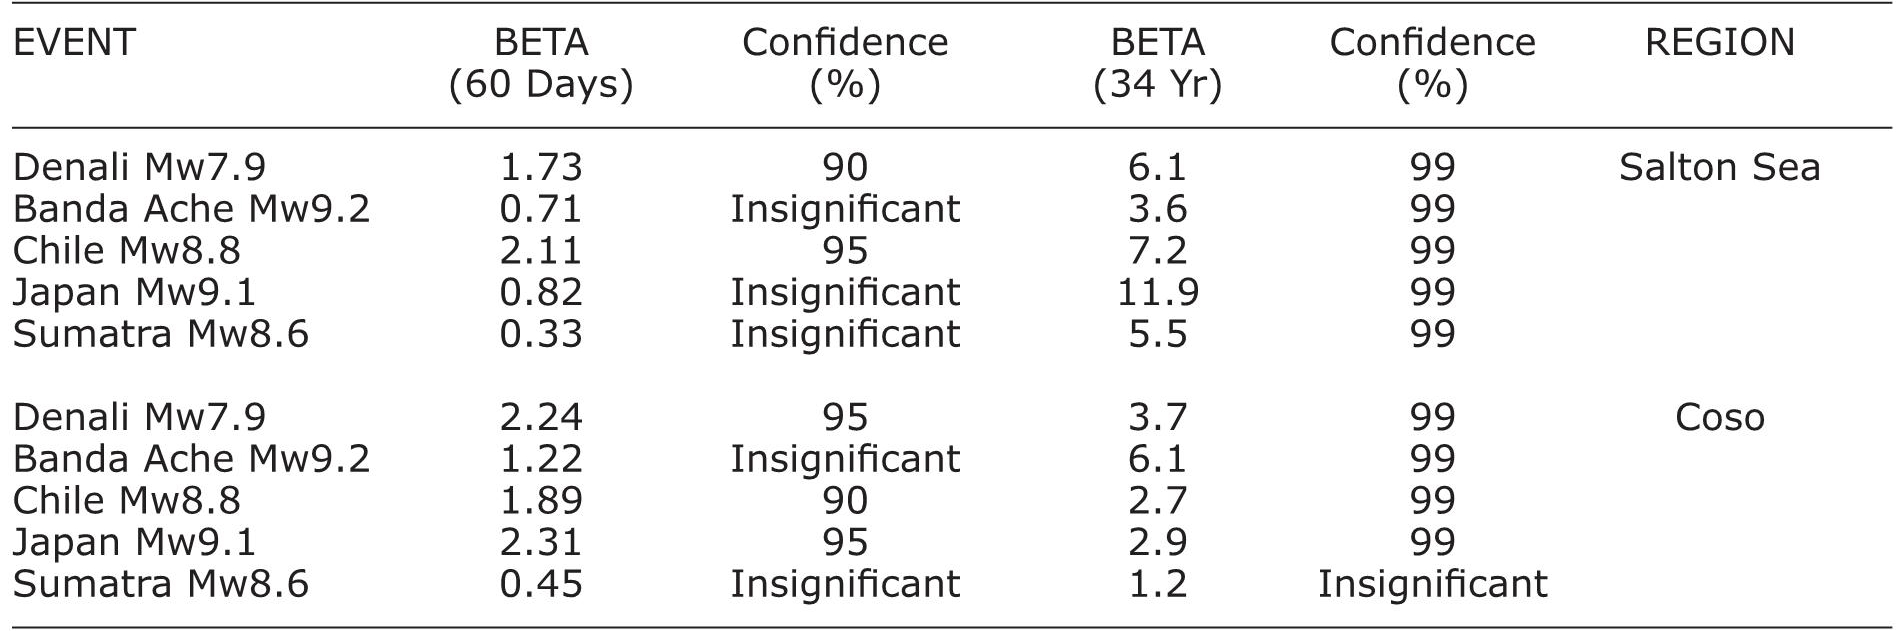Image resolution: width=1901 pixels, height=631 pixels.
Task: Click the EVENT column header
Action: click(74, 43)
